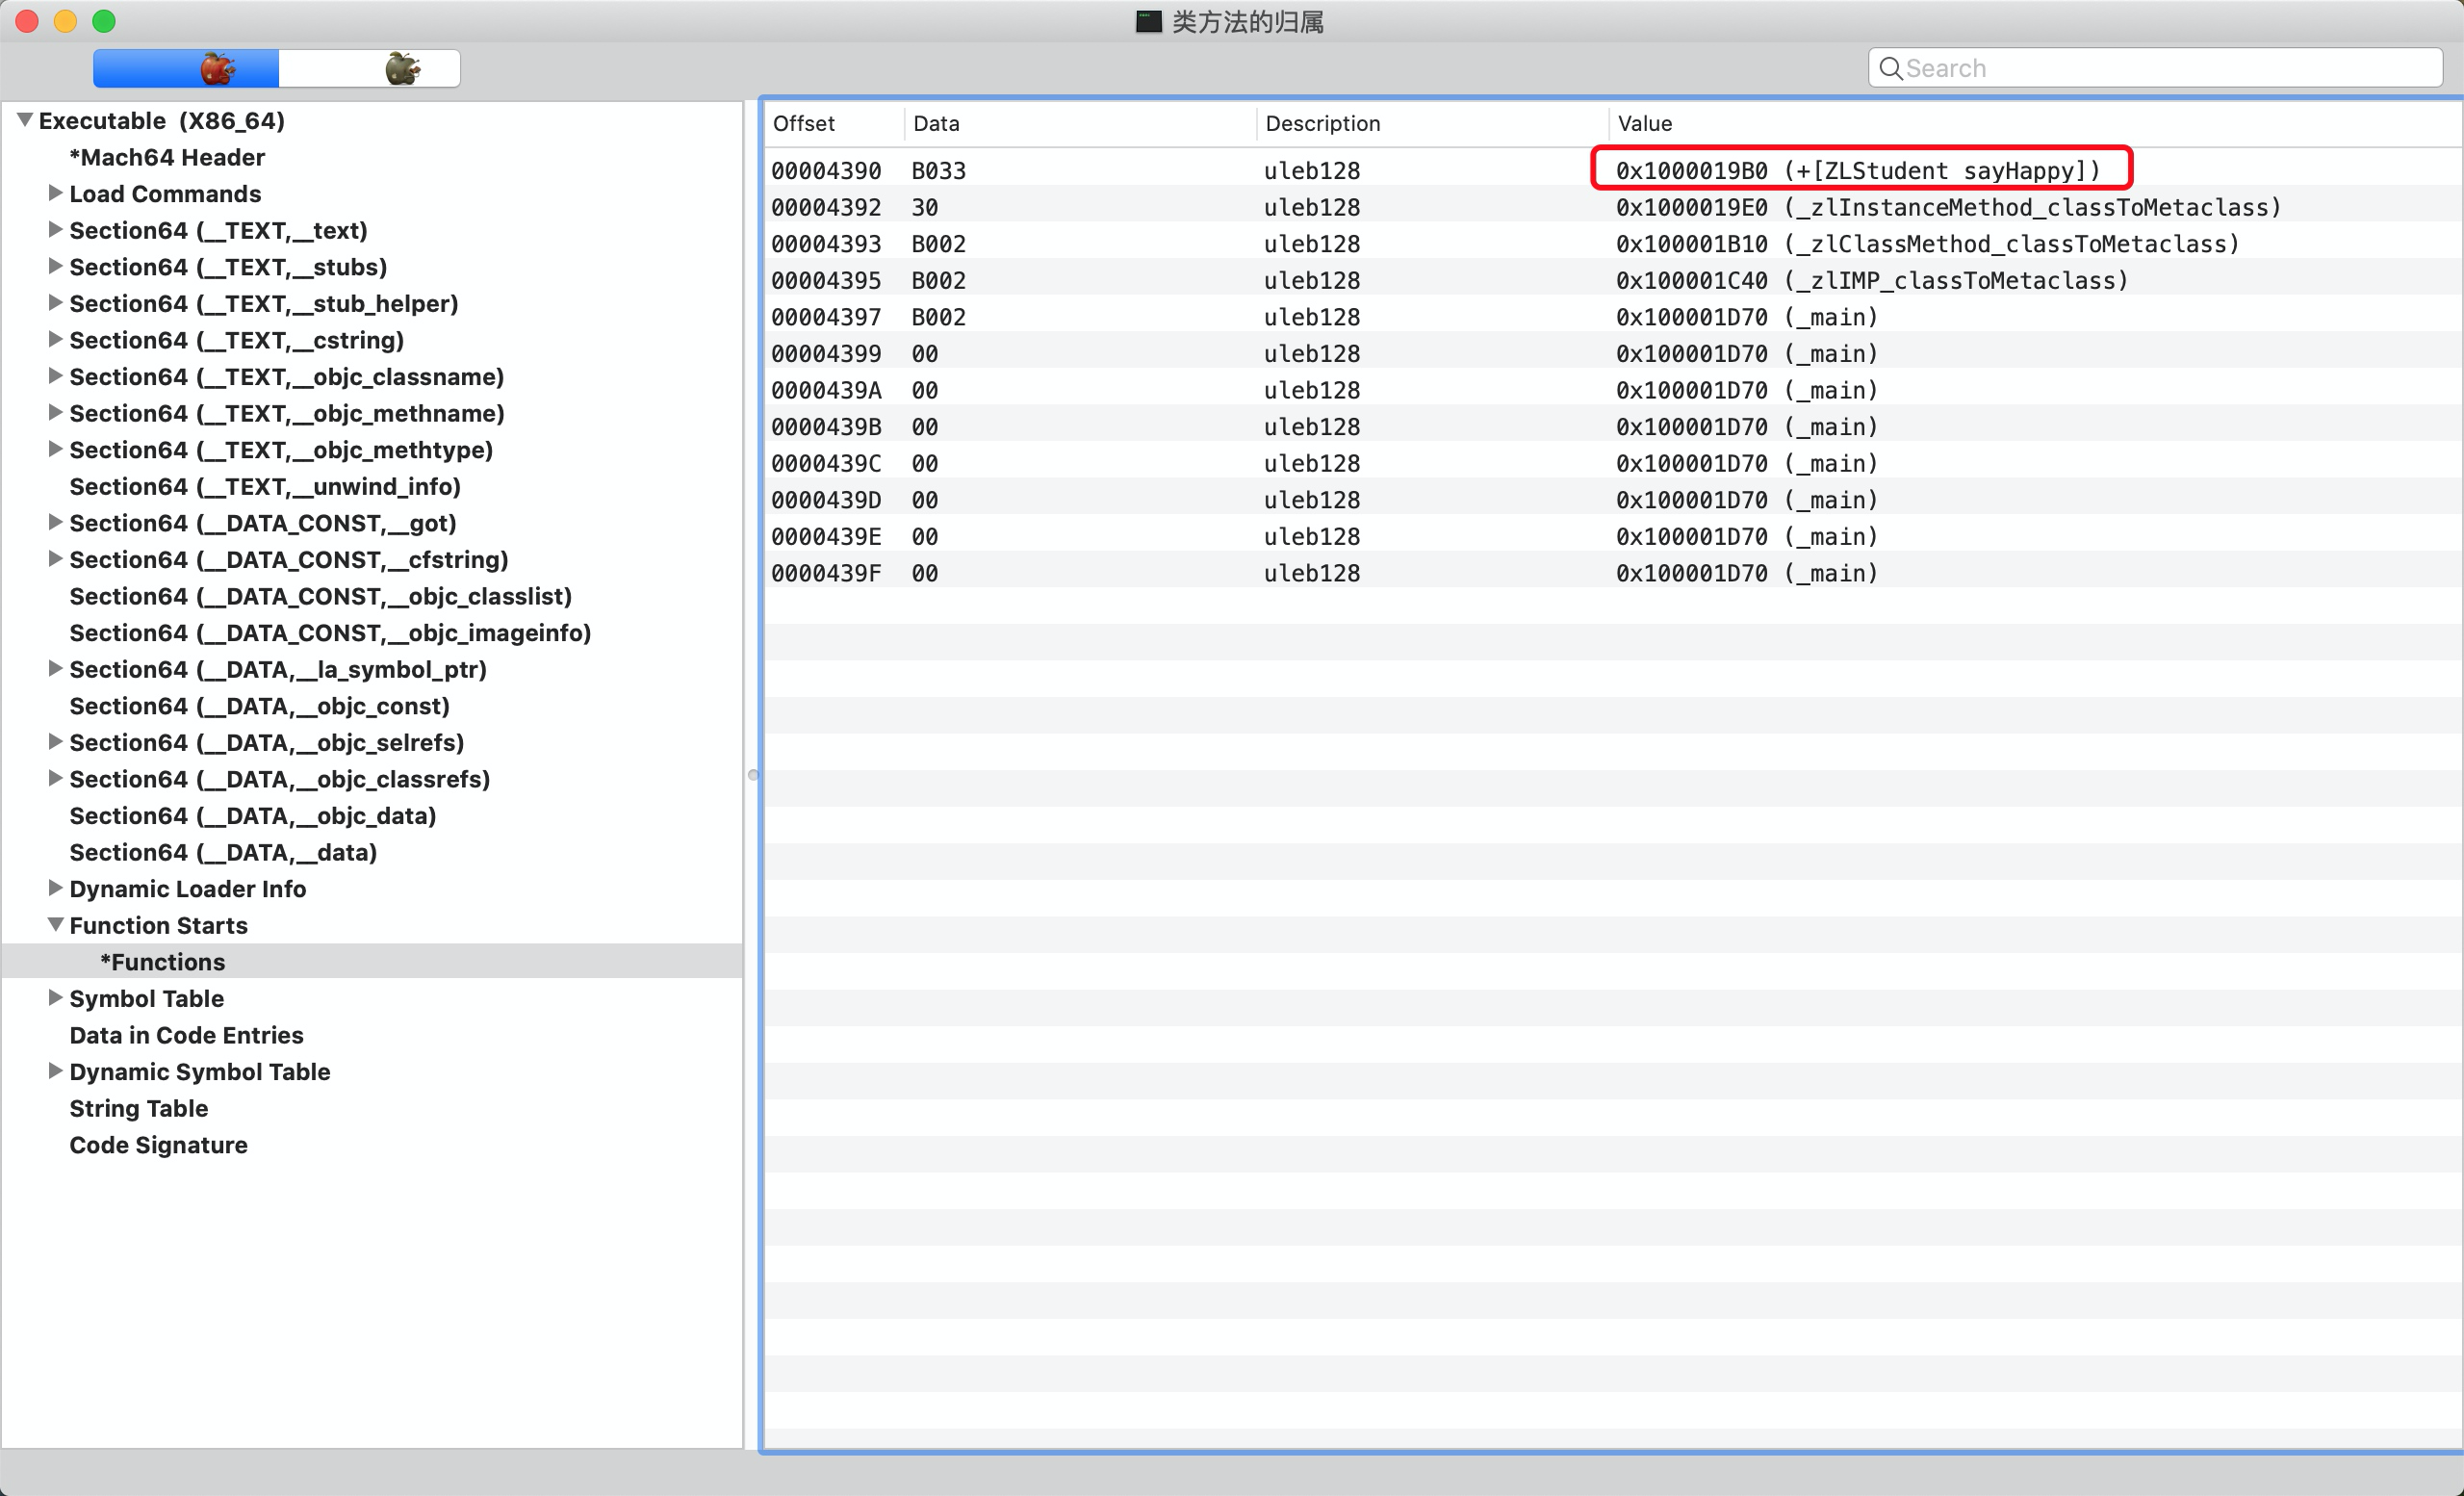Expand Section64 (__TEXT,__cstring) triangle
Image resolution: width=2464 pixels, height=1496 pixels.
pos(55,340)
